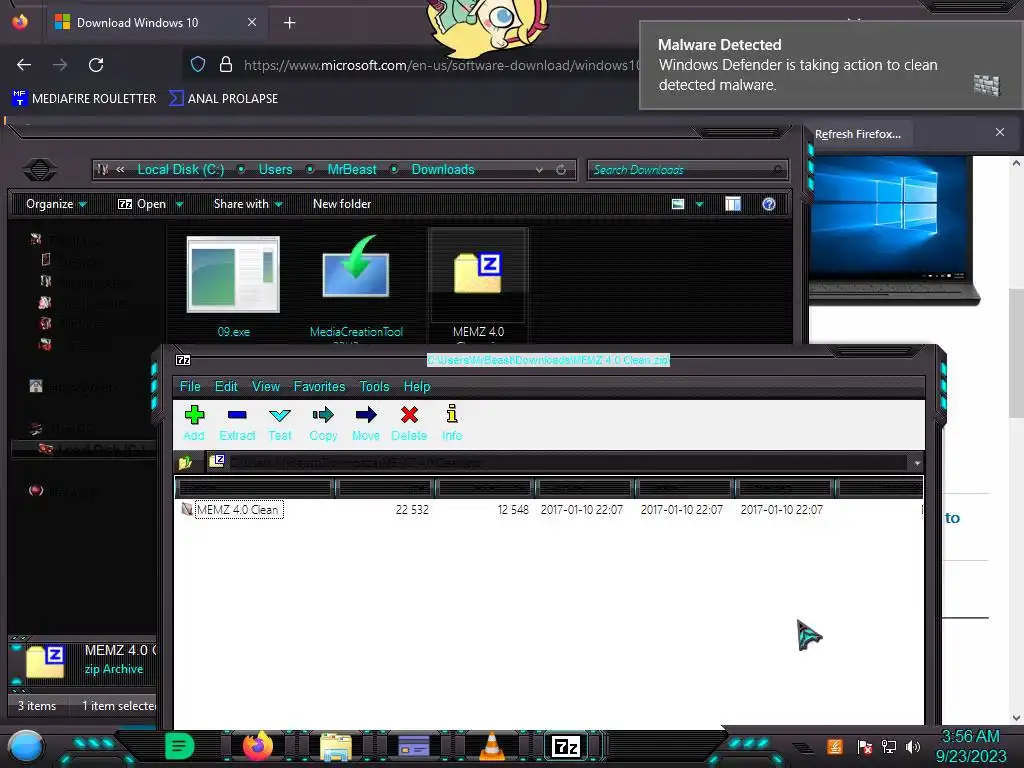Click the Explorer back navigation orb
The width and height of the screenshot is (1024, 768).
point(39,170)
